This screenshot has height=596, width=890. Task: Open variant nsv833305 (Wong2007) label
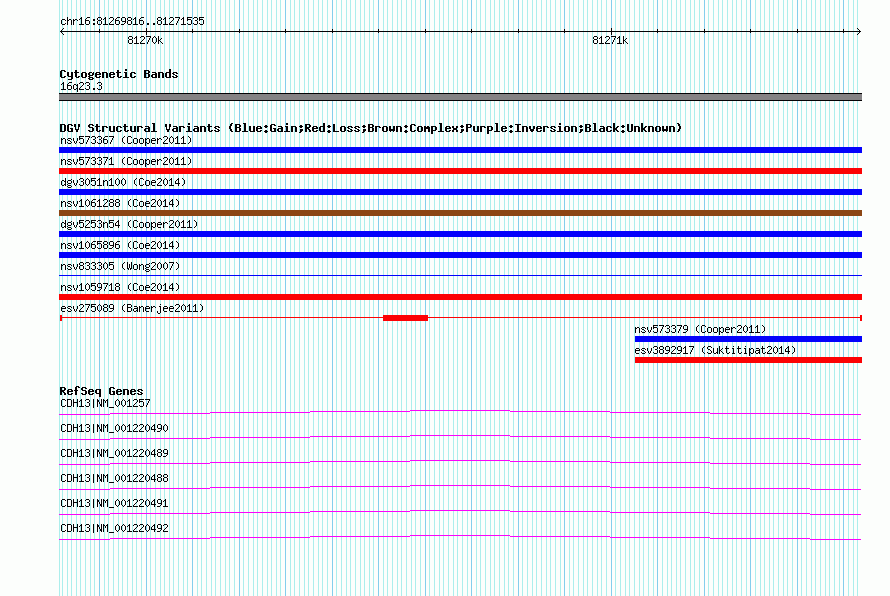click(x=120, y=266)
